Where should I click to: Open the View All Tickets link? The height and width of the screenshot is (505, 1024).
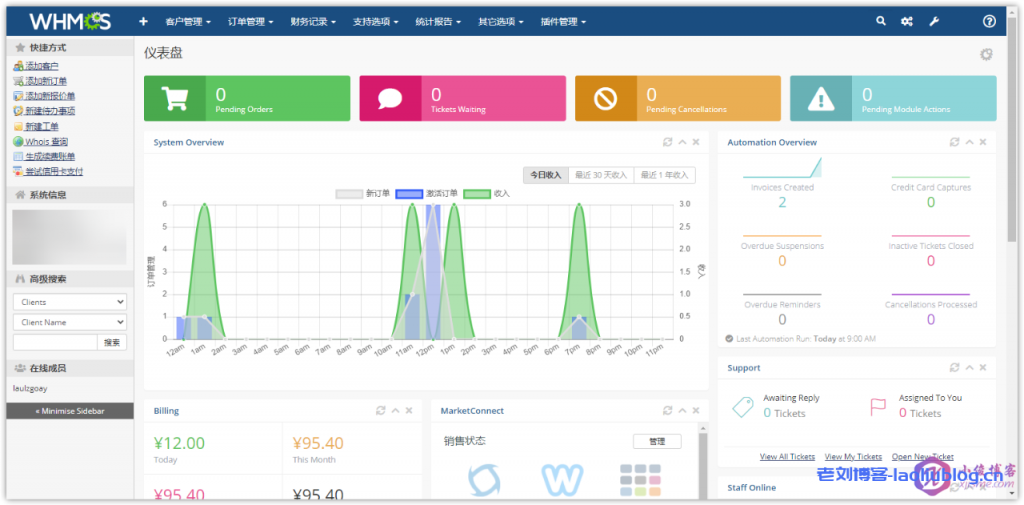click(x=787, y=456)
